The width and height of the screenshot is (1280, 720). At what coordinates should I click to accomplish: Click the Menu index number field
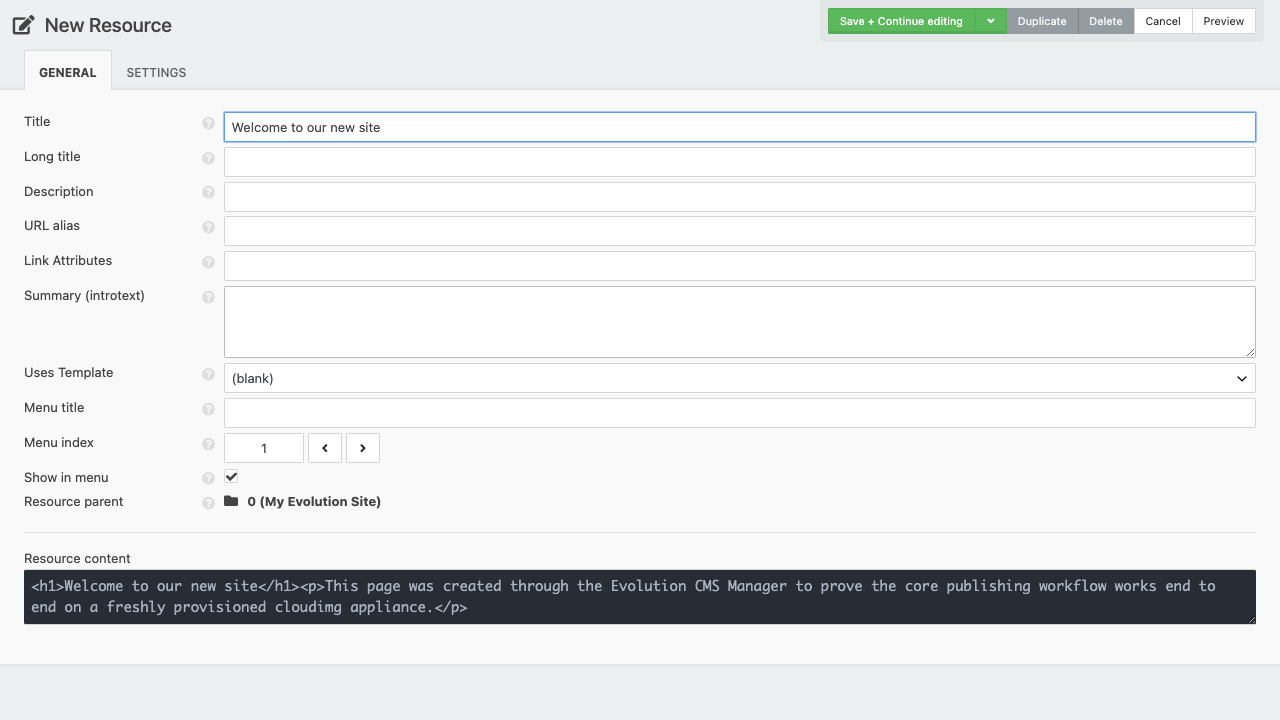pos(264,448)
